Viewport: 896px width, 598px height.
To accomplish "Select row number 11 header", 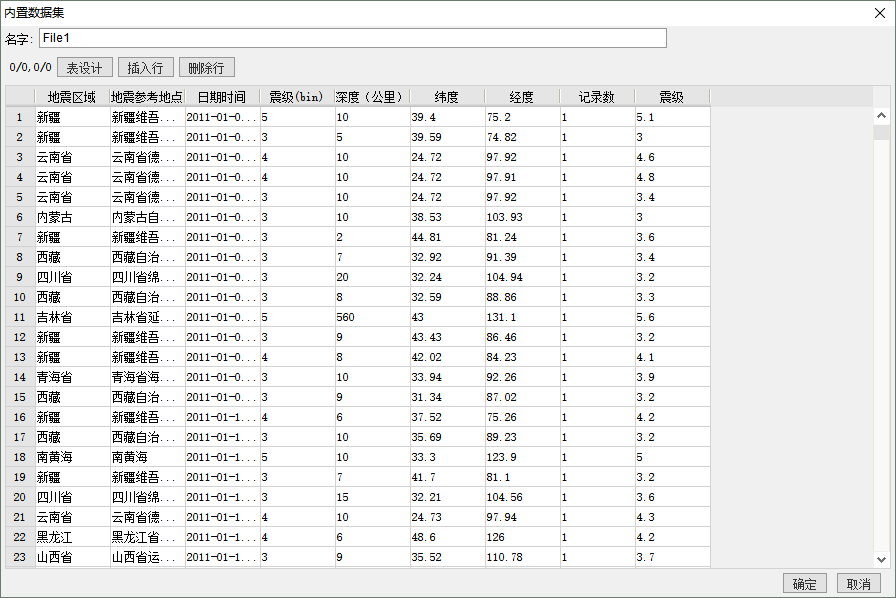I will pos(20,317).
